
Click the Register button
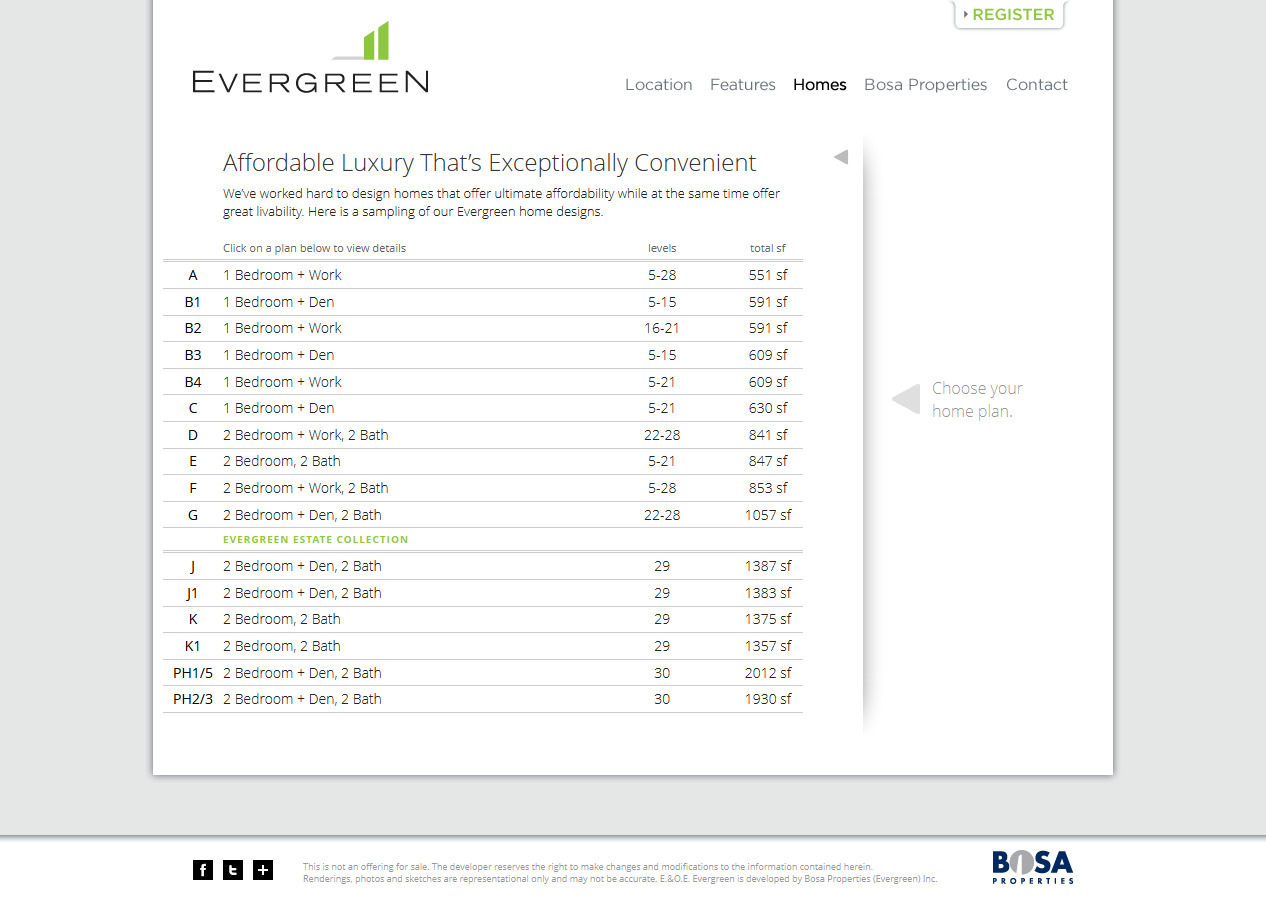point(1009,15)
